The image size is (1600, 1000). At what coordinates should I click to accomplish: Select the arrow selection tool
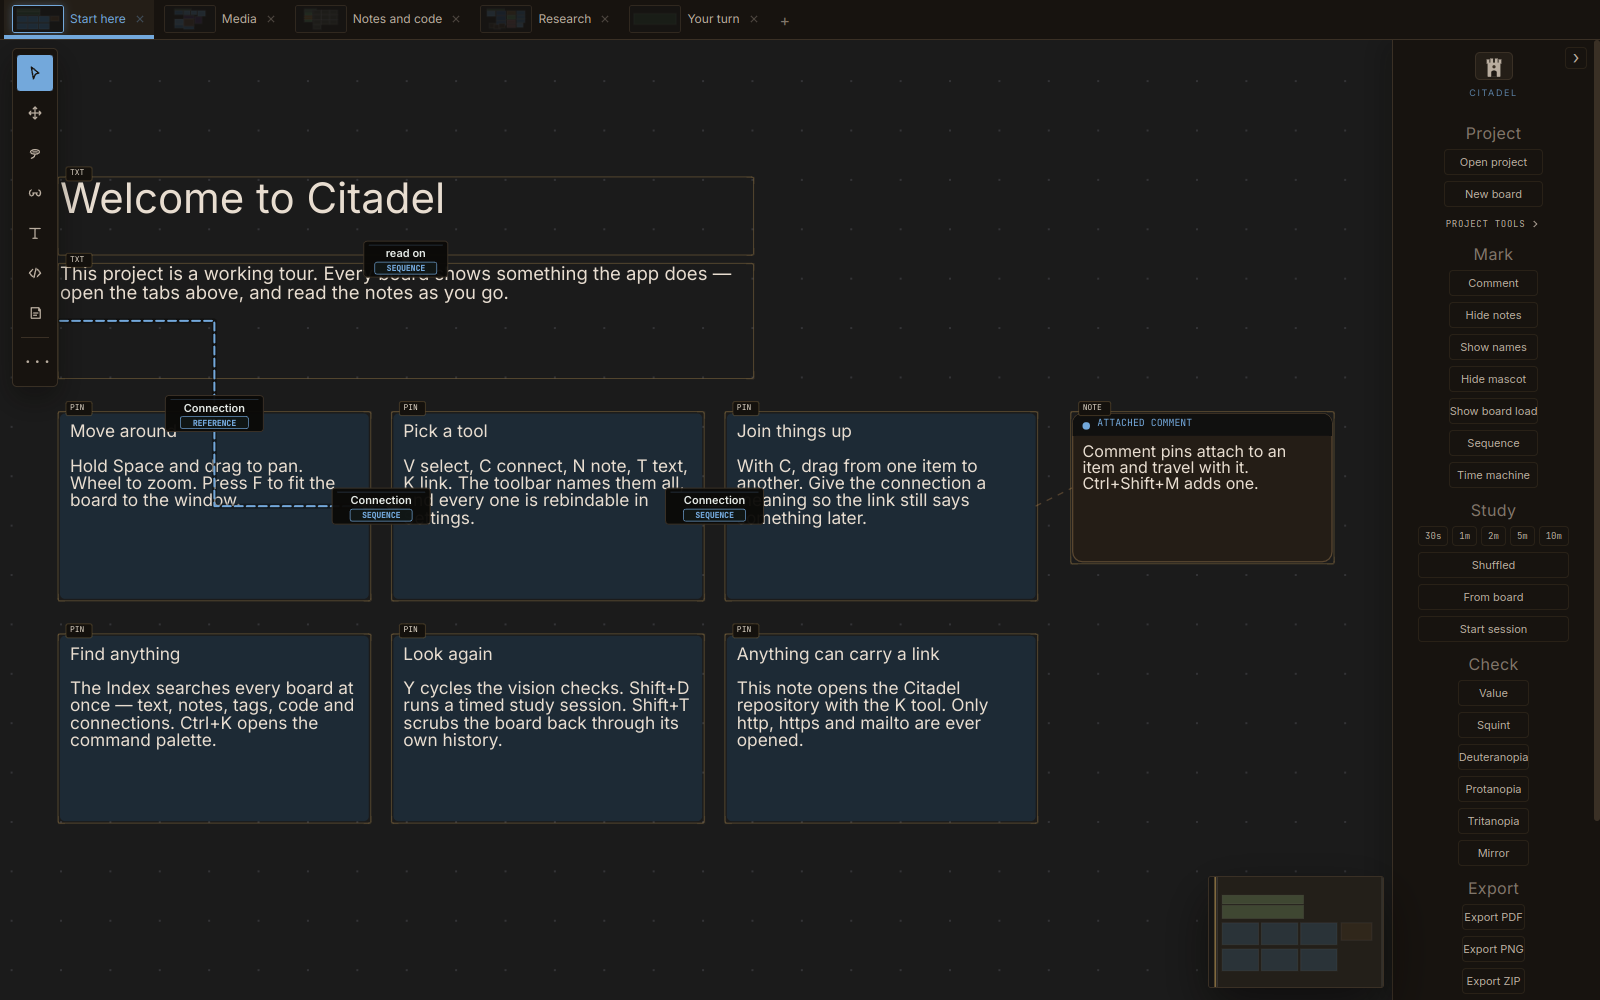[x=35, y=73]
